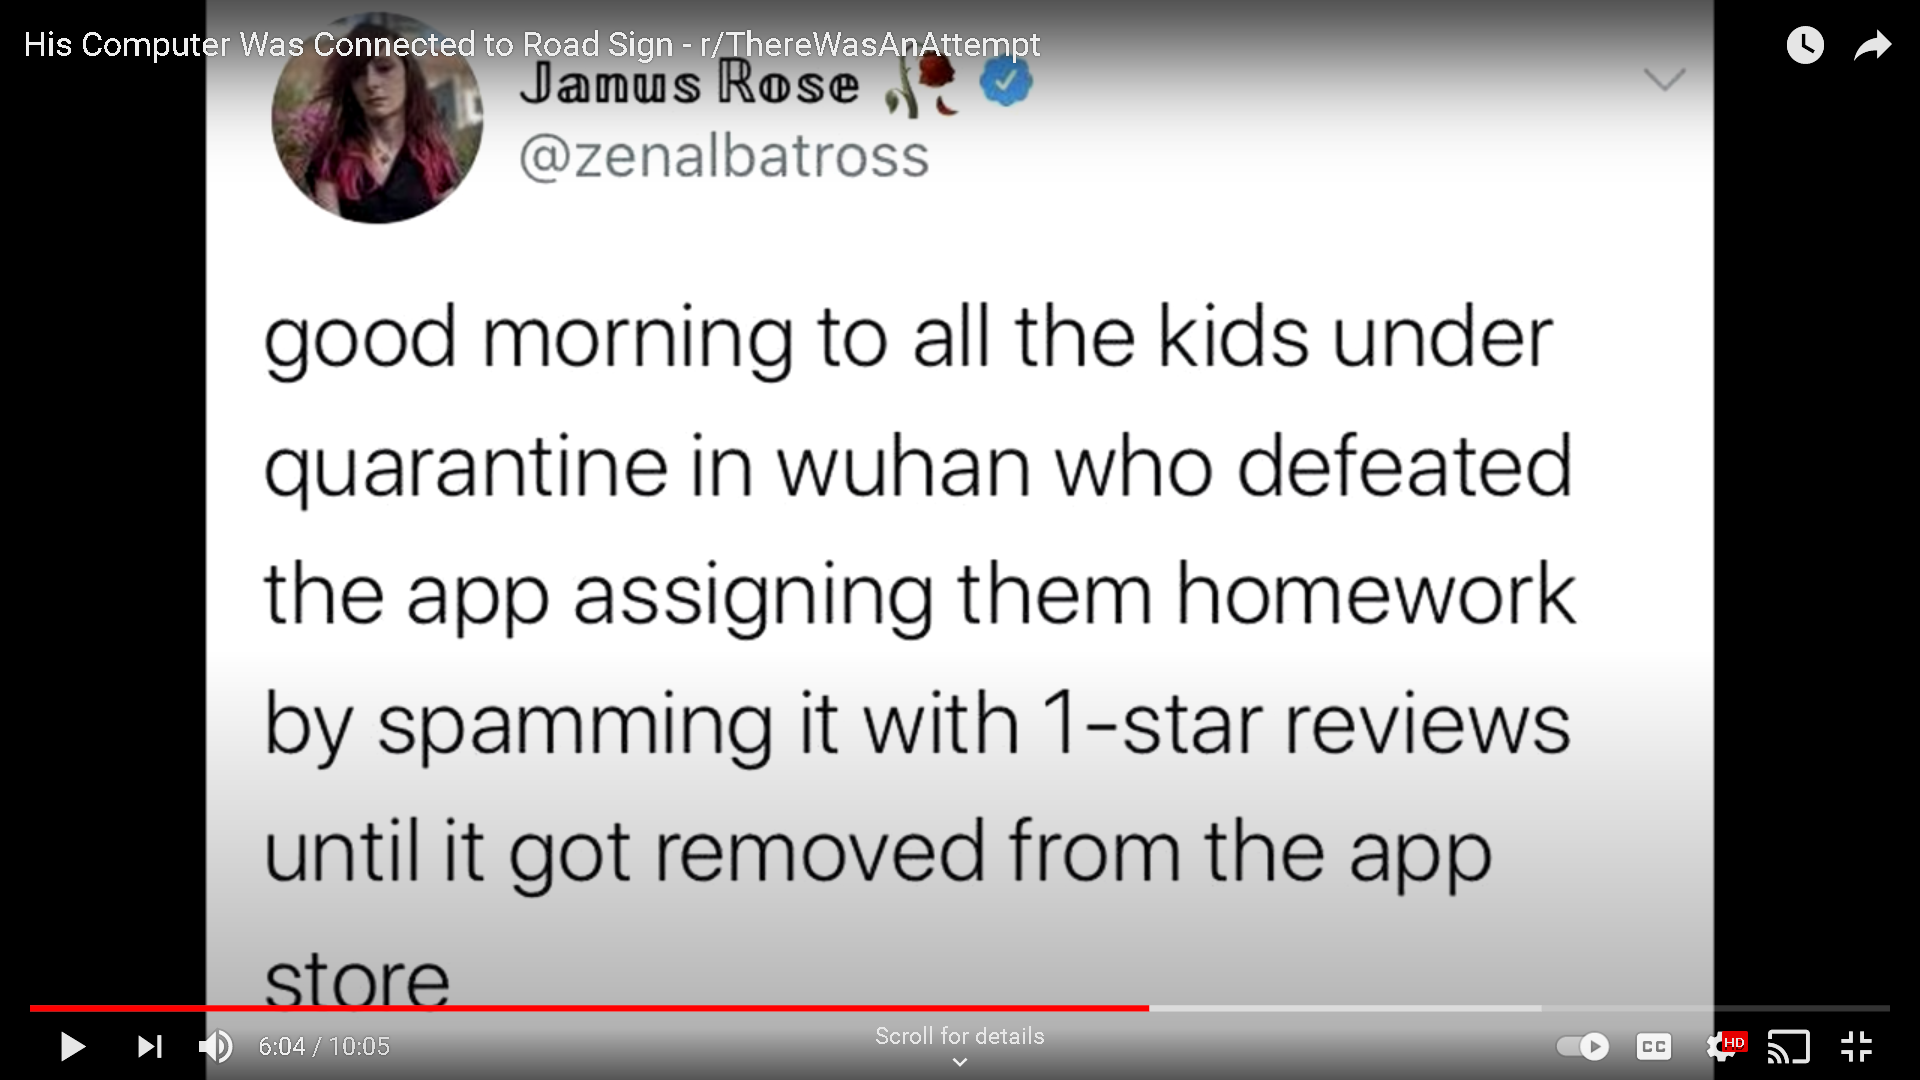Click the blue verified badge
1920x1080 pixels.
pyautogui.click(x=1005, y=83)
